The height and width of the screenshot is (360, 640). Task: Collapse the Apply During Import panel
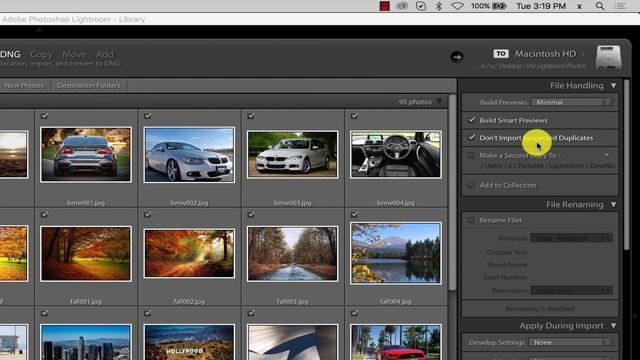point(613,326)
